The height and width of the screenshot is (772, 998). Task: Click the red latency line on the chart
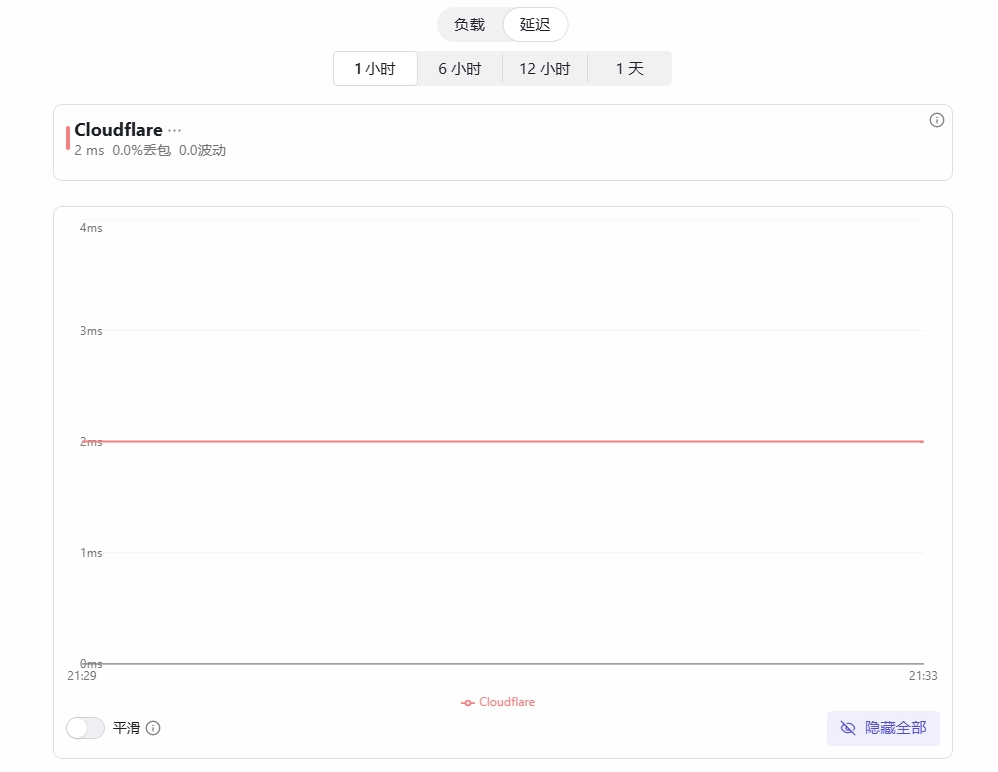(500, 440)
